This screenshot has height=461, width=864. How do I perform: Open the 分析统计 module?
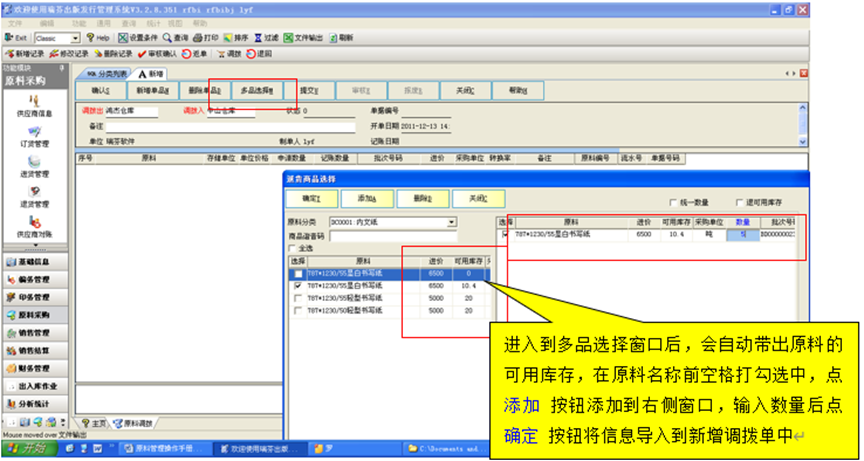point(35,404)
